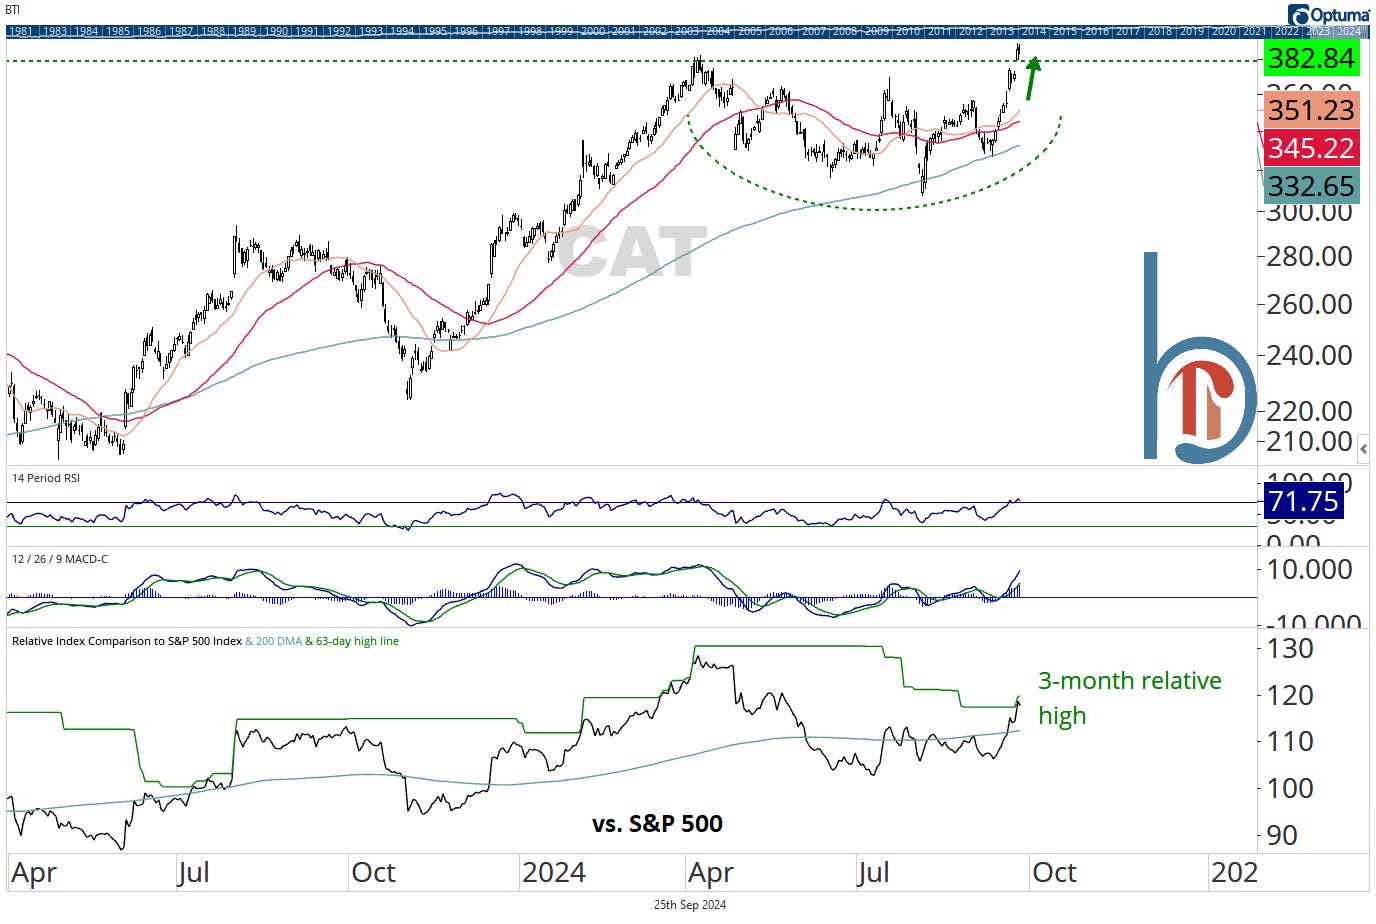Select Relative Index Comparison to S&P 500 label

pyautogui.click(x=127, y=641)
